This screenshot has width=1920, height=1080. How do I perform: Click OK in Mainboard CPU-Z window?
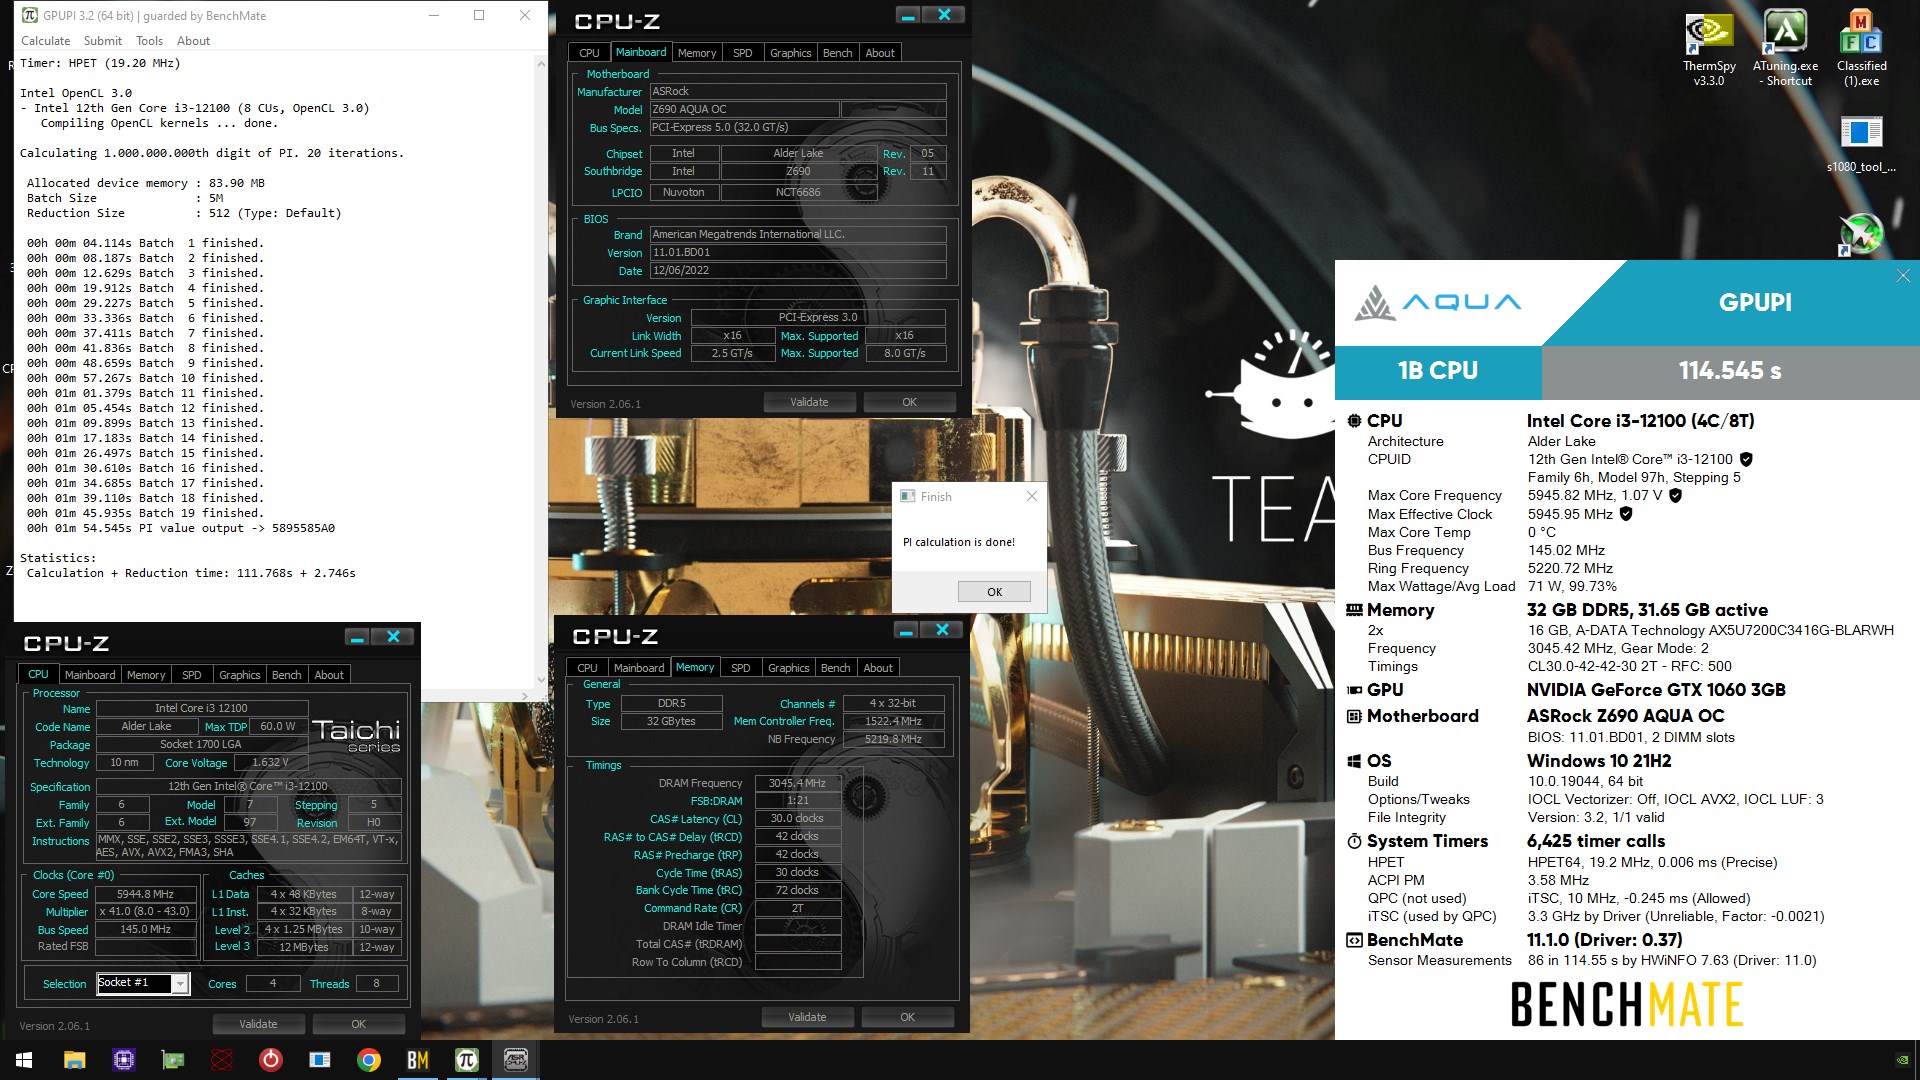click(x=909, y=402)
